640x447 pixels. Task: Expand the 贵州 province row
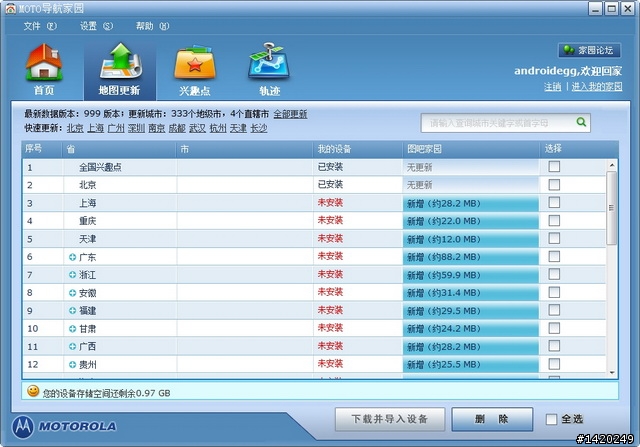click(72, 364)
